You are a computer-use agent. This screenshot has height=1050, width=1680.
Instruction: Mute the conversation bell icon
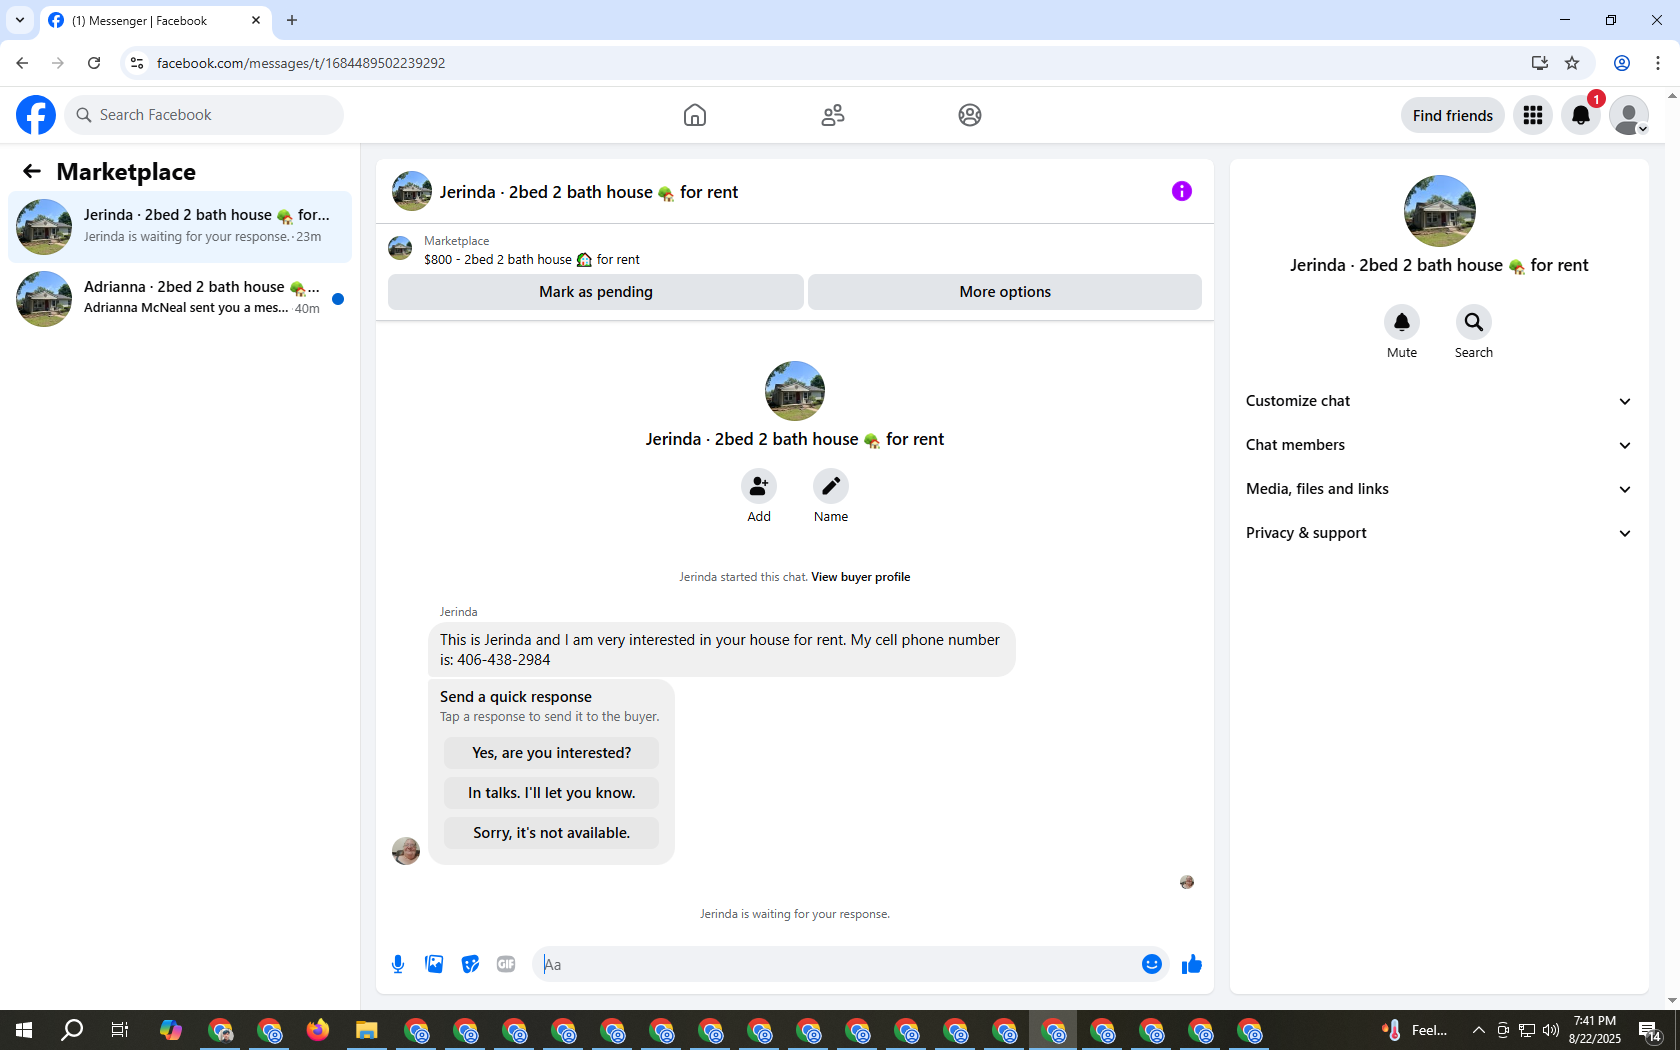[1402, 322]
